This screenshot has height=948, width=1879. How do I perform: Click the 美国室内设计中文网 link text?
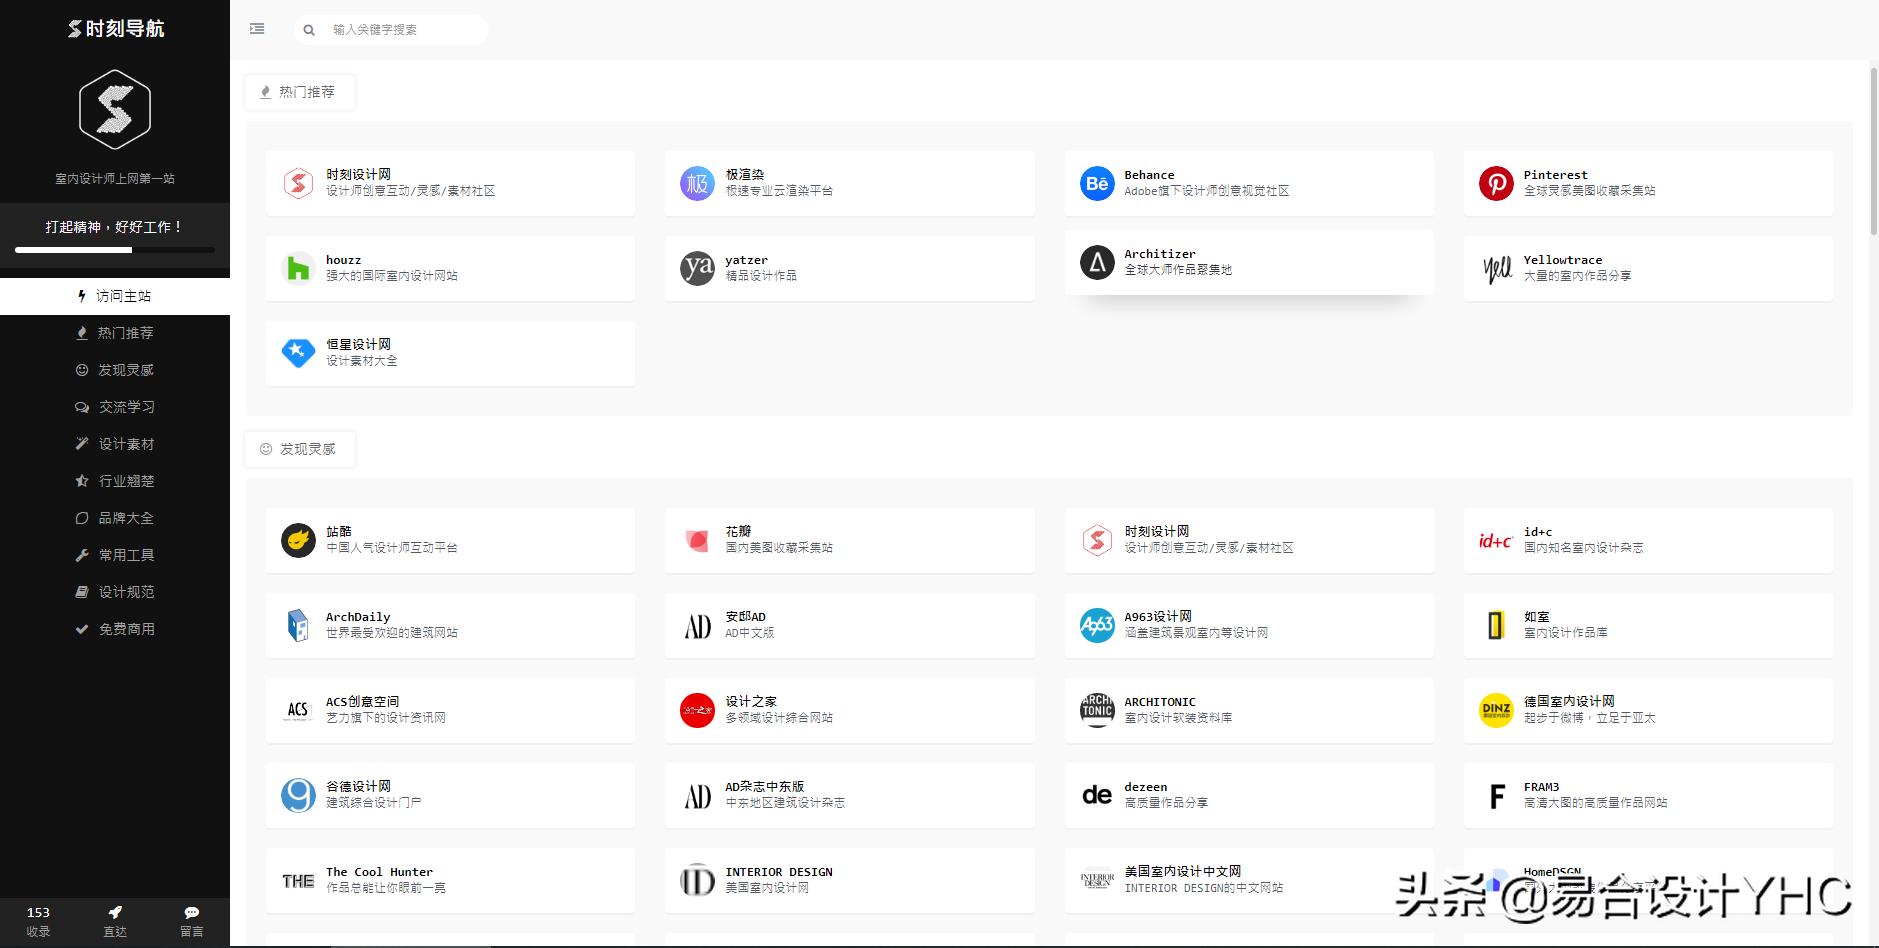[x=1183, y=872]
